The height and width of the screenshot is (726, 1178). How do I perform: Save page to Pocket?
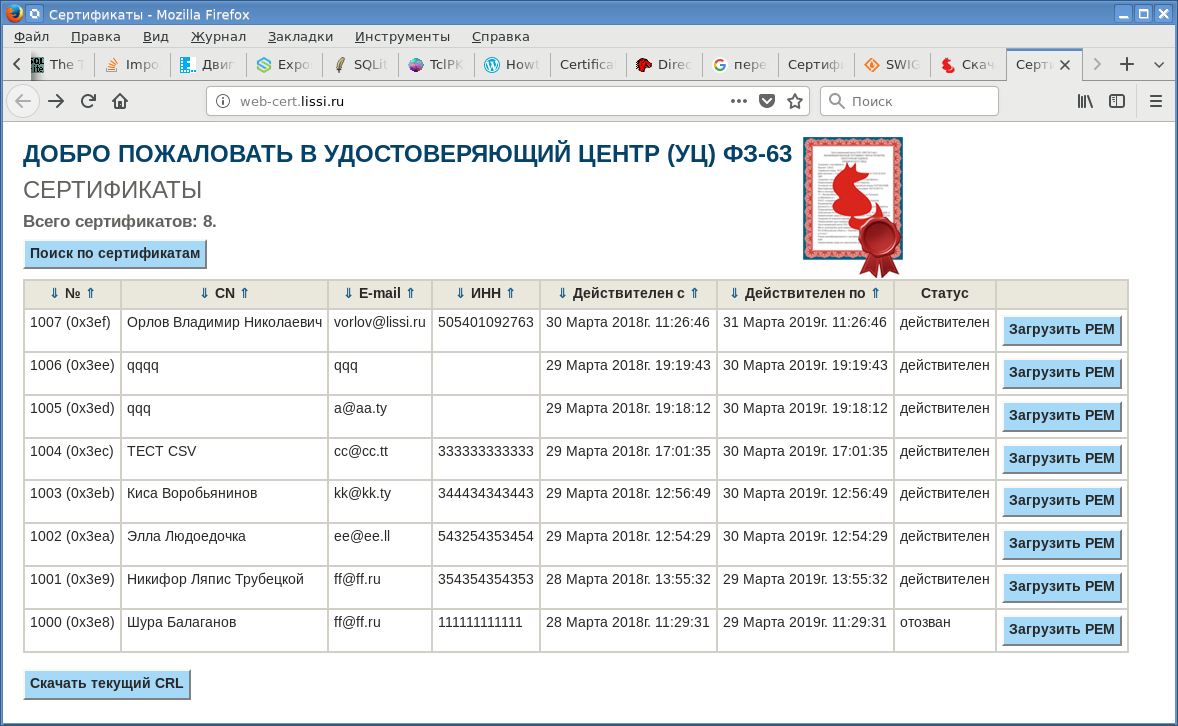point(767,101)
